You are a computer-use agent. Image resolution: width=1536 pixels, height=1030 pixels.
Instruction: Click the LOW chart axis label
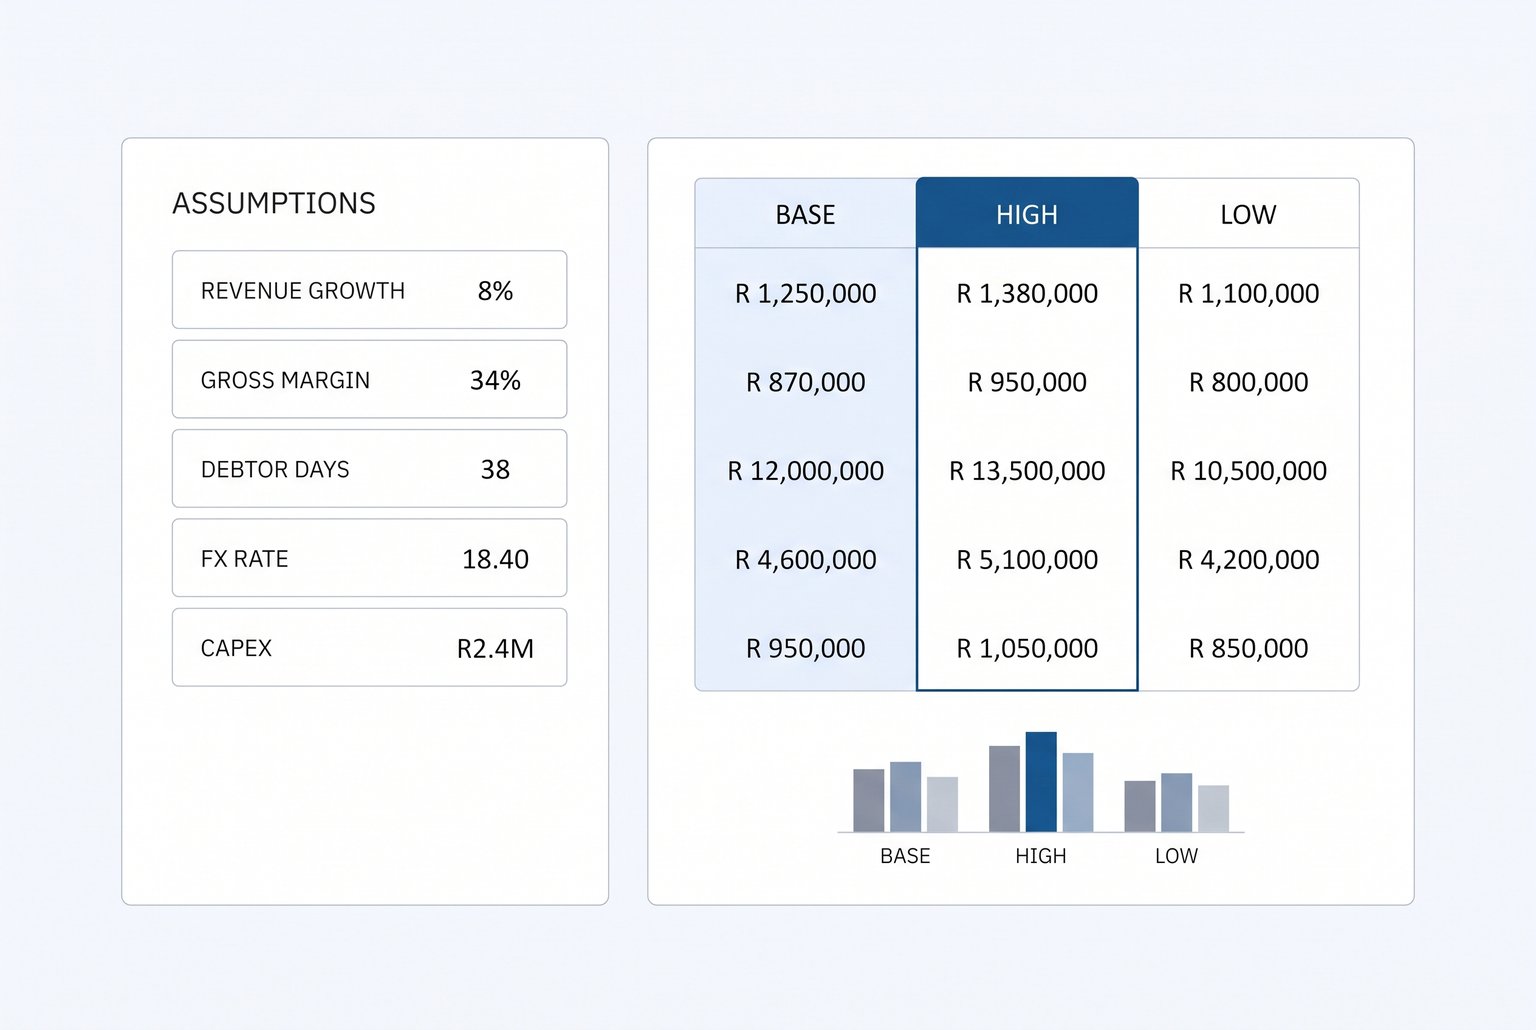[x=1176, y=856]
